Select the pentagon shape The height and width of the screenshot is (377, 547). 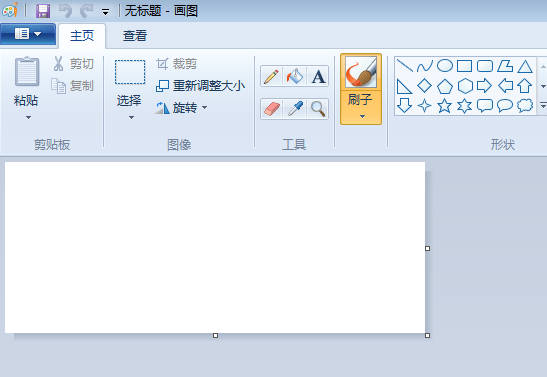pyautogui.click(x=445, y=86)
